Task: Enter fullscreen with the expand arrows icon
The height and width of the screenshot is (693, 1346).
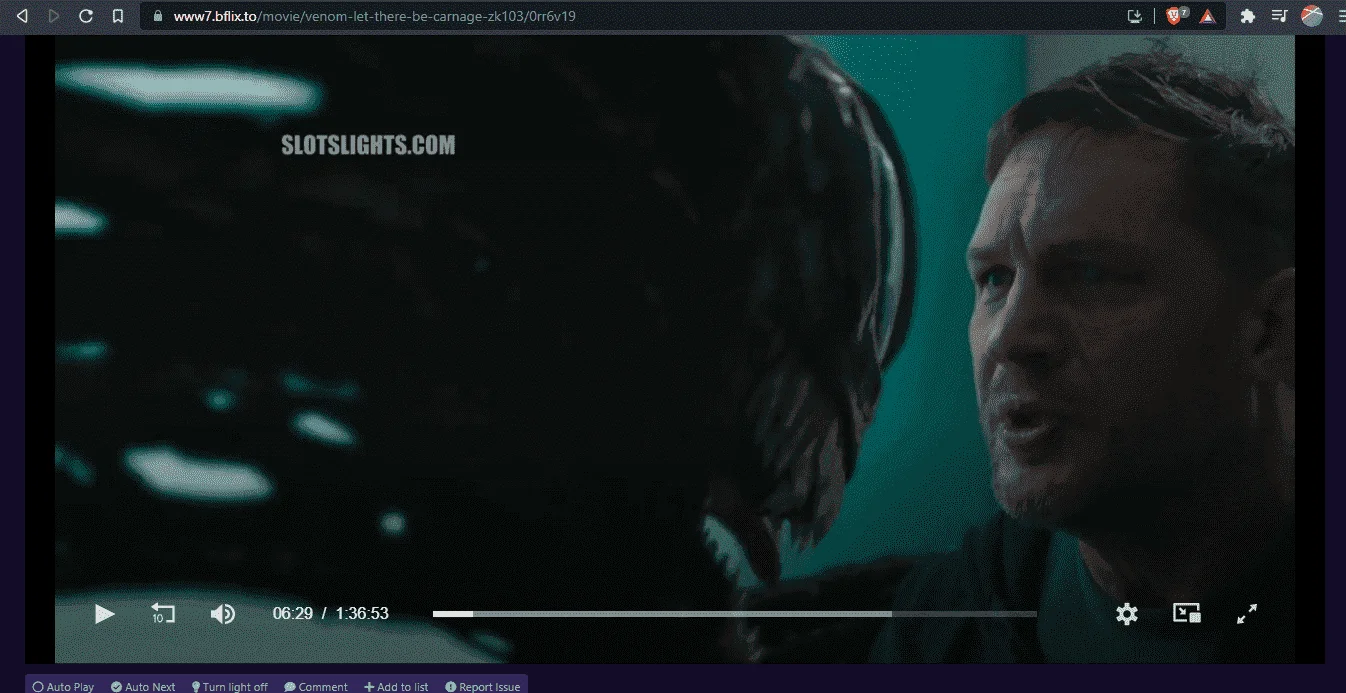Action: pos(1247,614)
